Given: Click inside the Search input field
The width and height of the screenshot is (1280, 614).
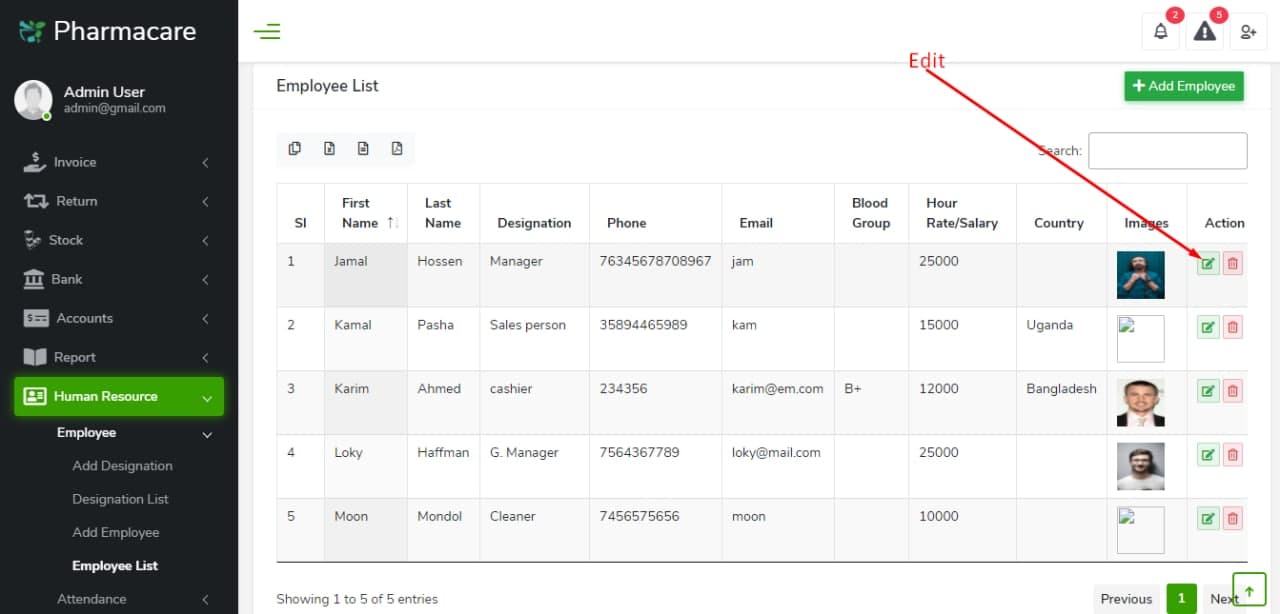Looking at the screenshot, I should 1167,151.
